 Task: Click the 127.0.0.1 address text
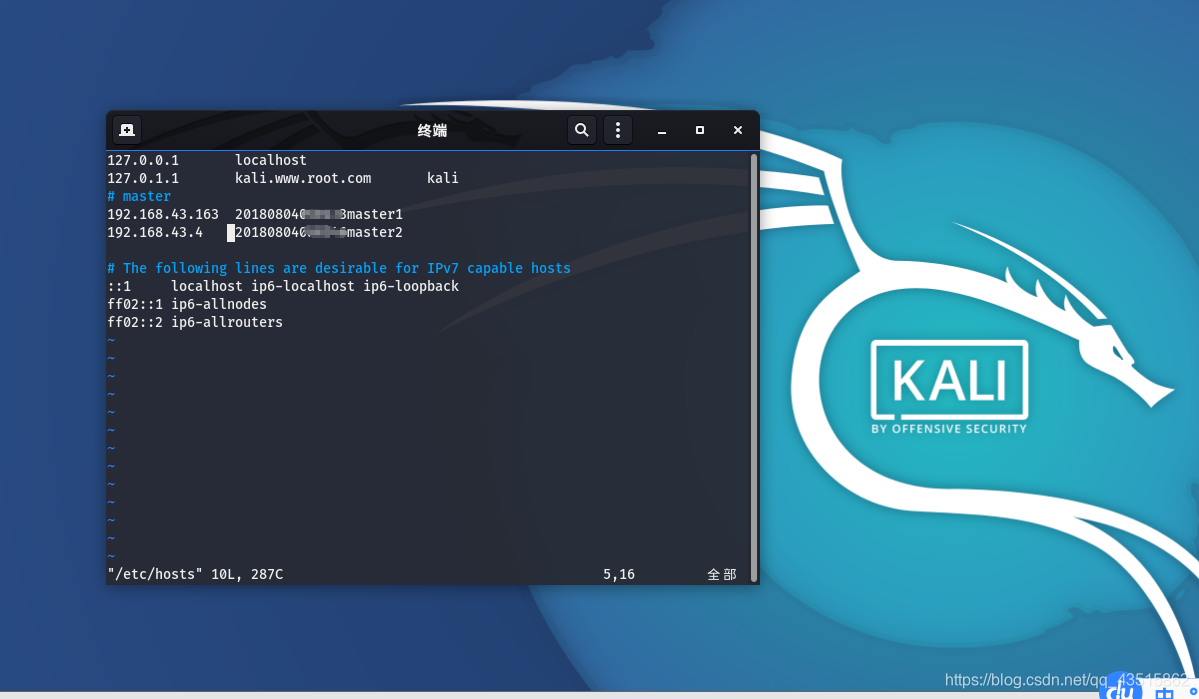click(143, 160)
